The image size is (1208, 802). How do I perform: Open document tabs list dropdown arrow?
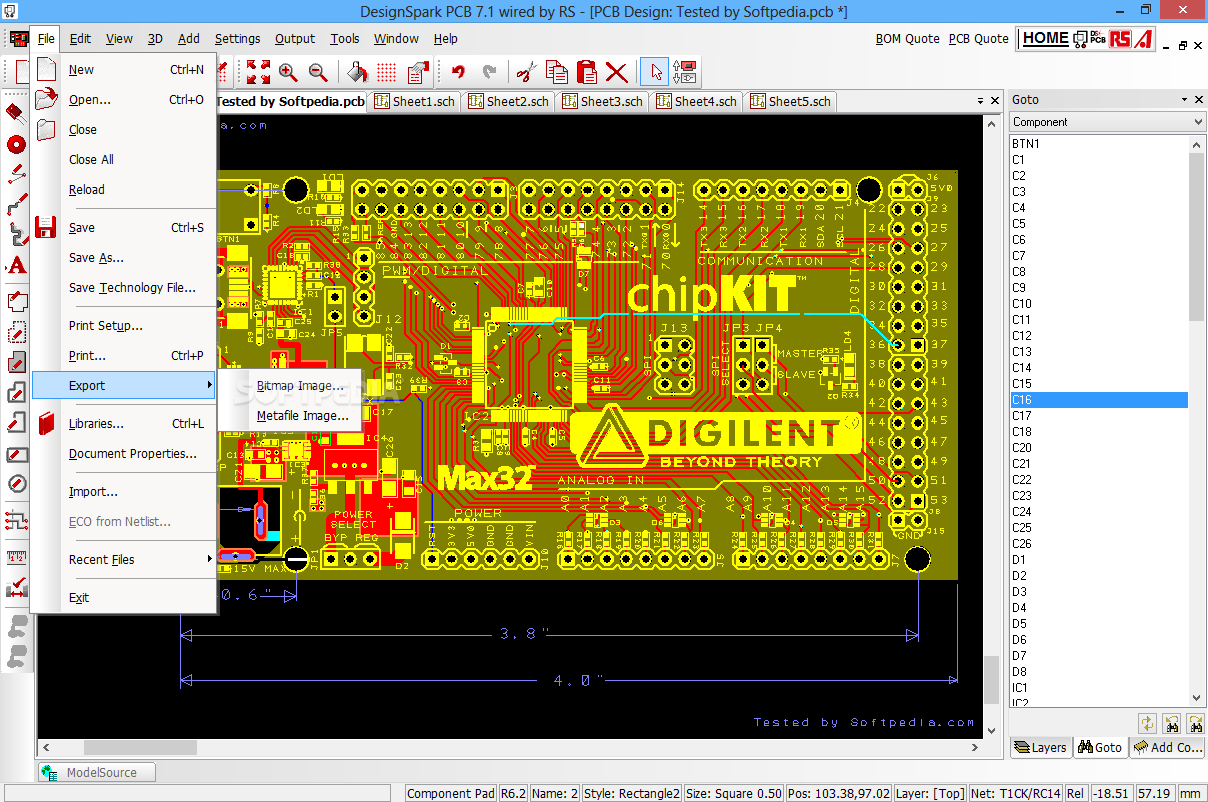click(x=979, y=101)
